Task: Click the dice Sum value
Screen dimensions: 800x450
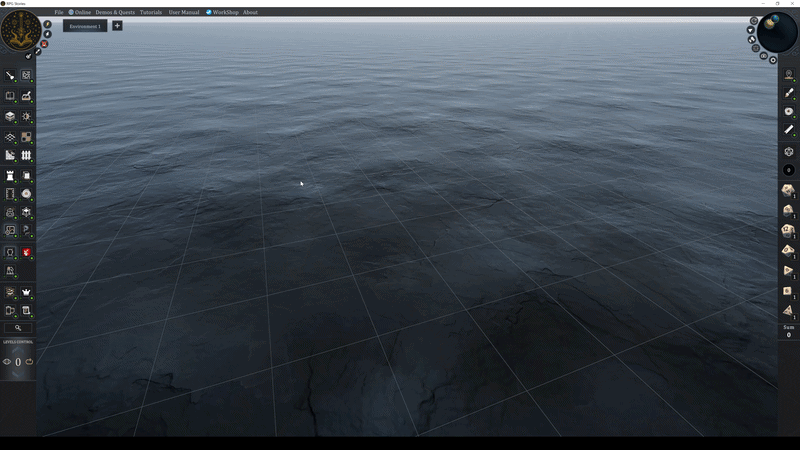Action: [x=789, y=335]
